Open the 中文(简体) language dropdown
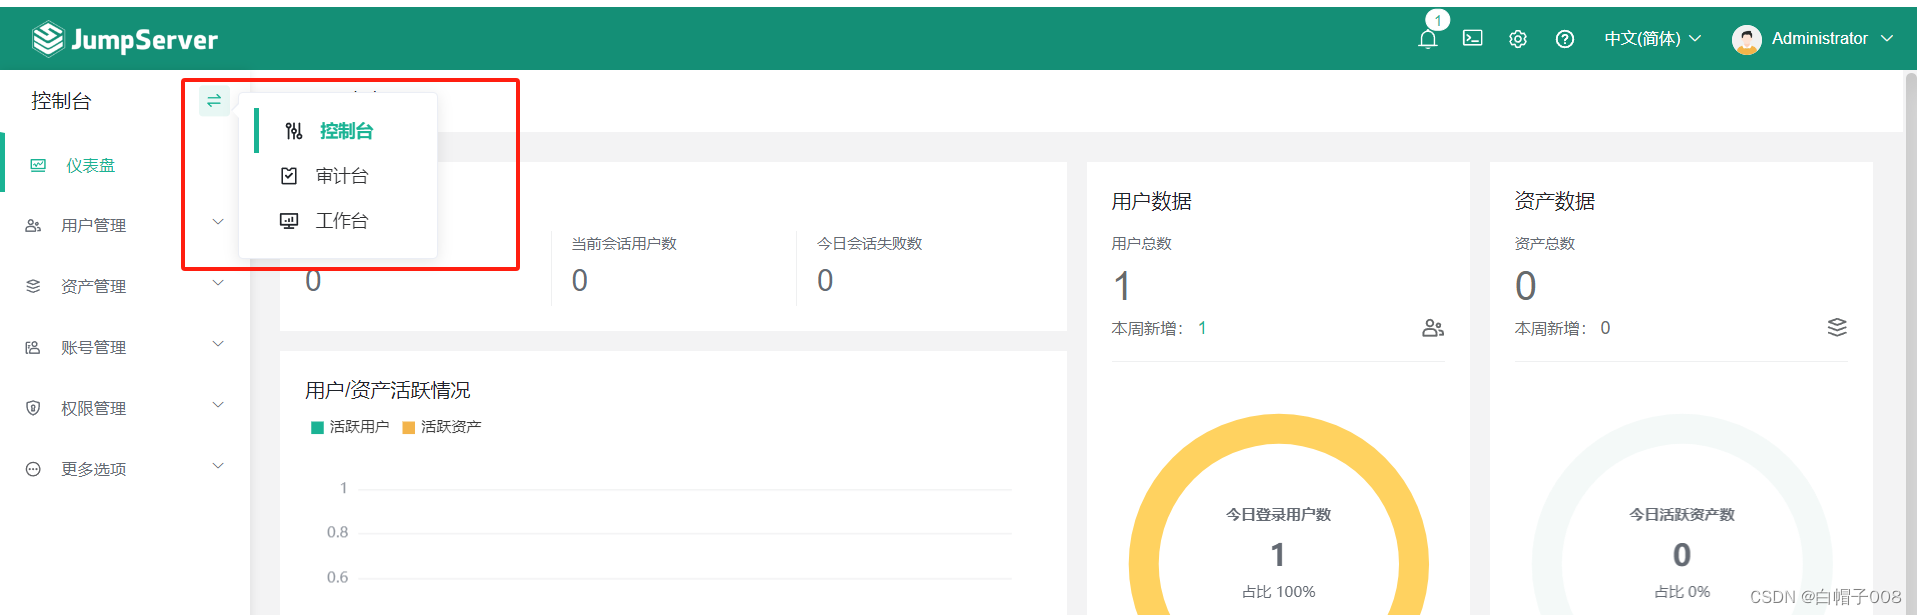Screen dimensions: 1917x615 pos(1652,39)
